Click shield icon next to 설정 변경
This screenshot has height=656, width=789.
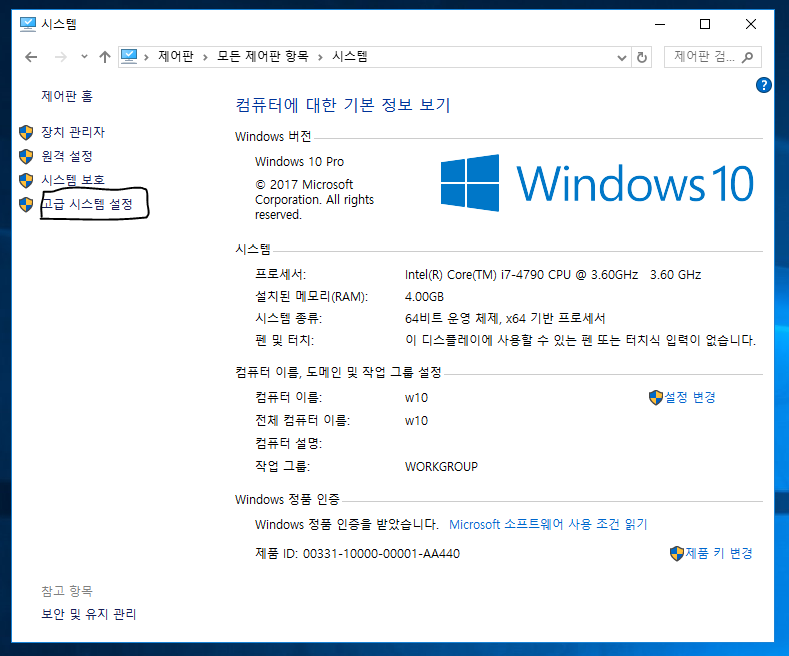[x=656, y=398]
